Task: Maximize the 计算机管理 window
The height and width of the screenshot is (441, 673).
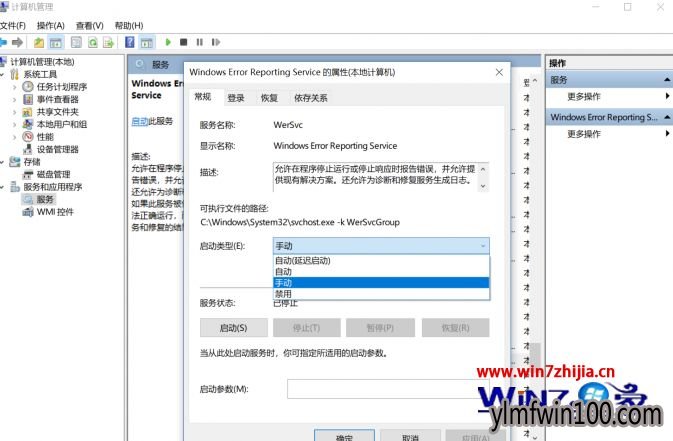Action: coord(628,7)
